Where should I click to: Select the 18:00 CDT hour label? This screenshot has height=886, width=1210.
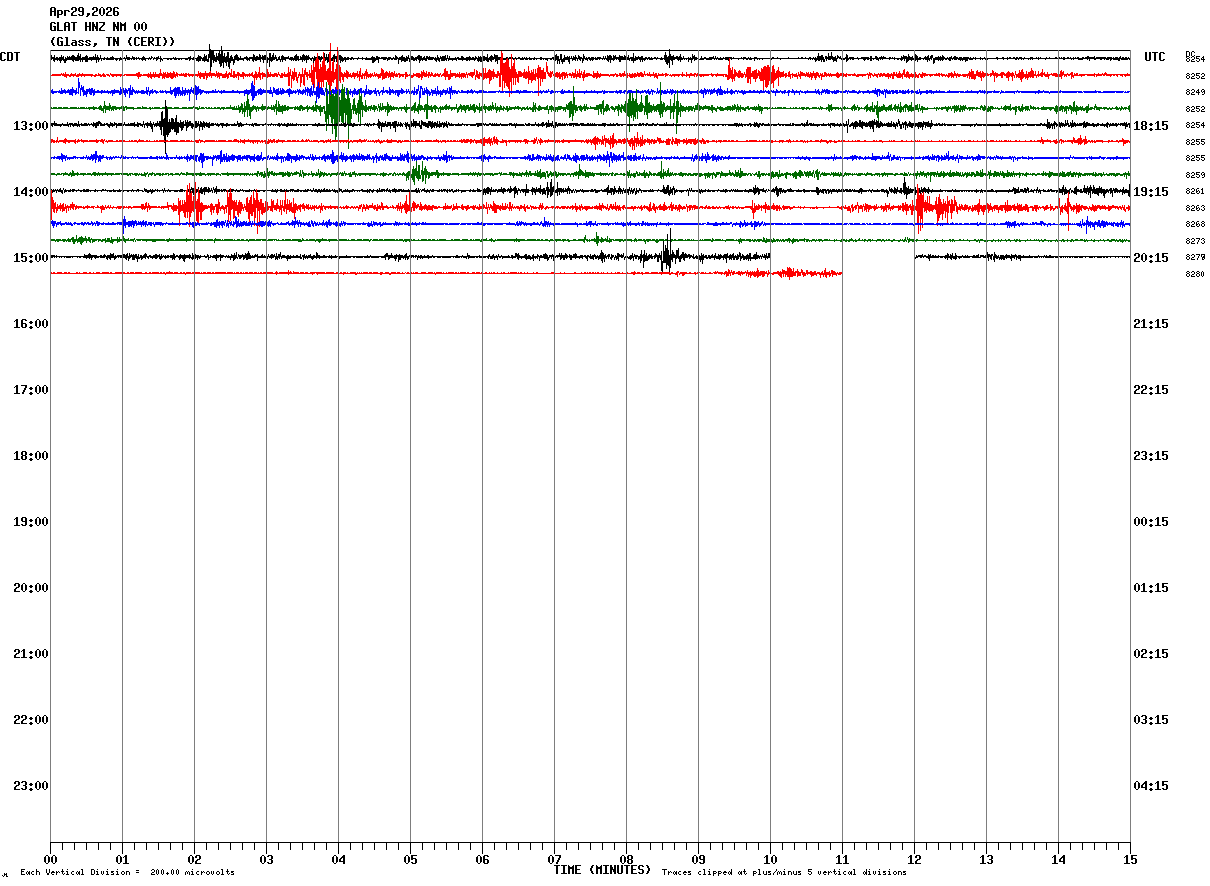31,456
